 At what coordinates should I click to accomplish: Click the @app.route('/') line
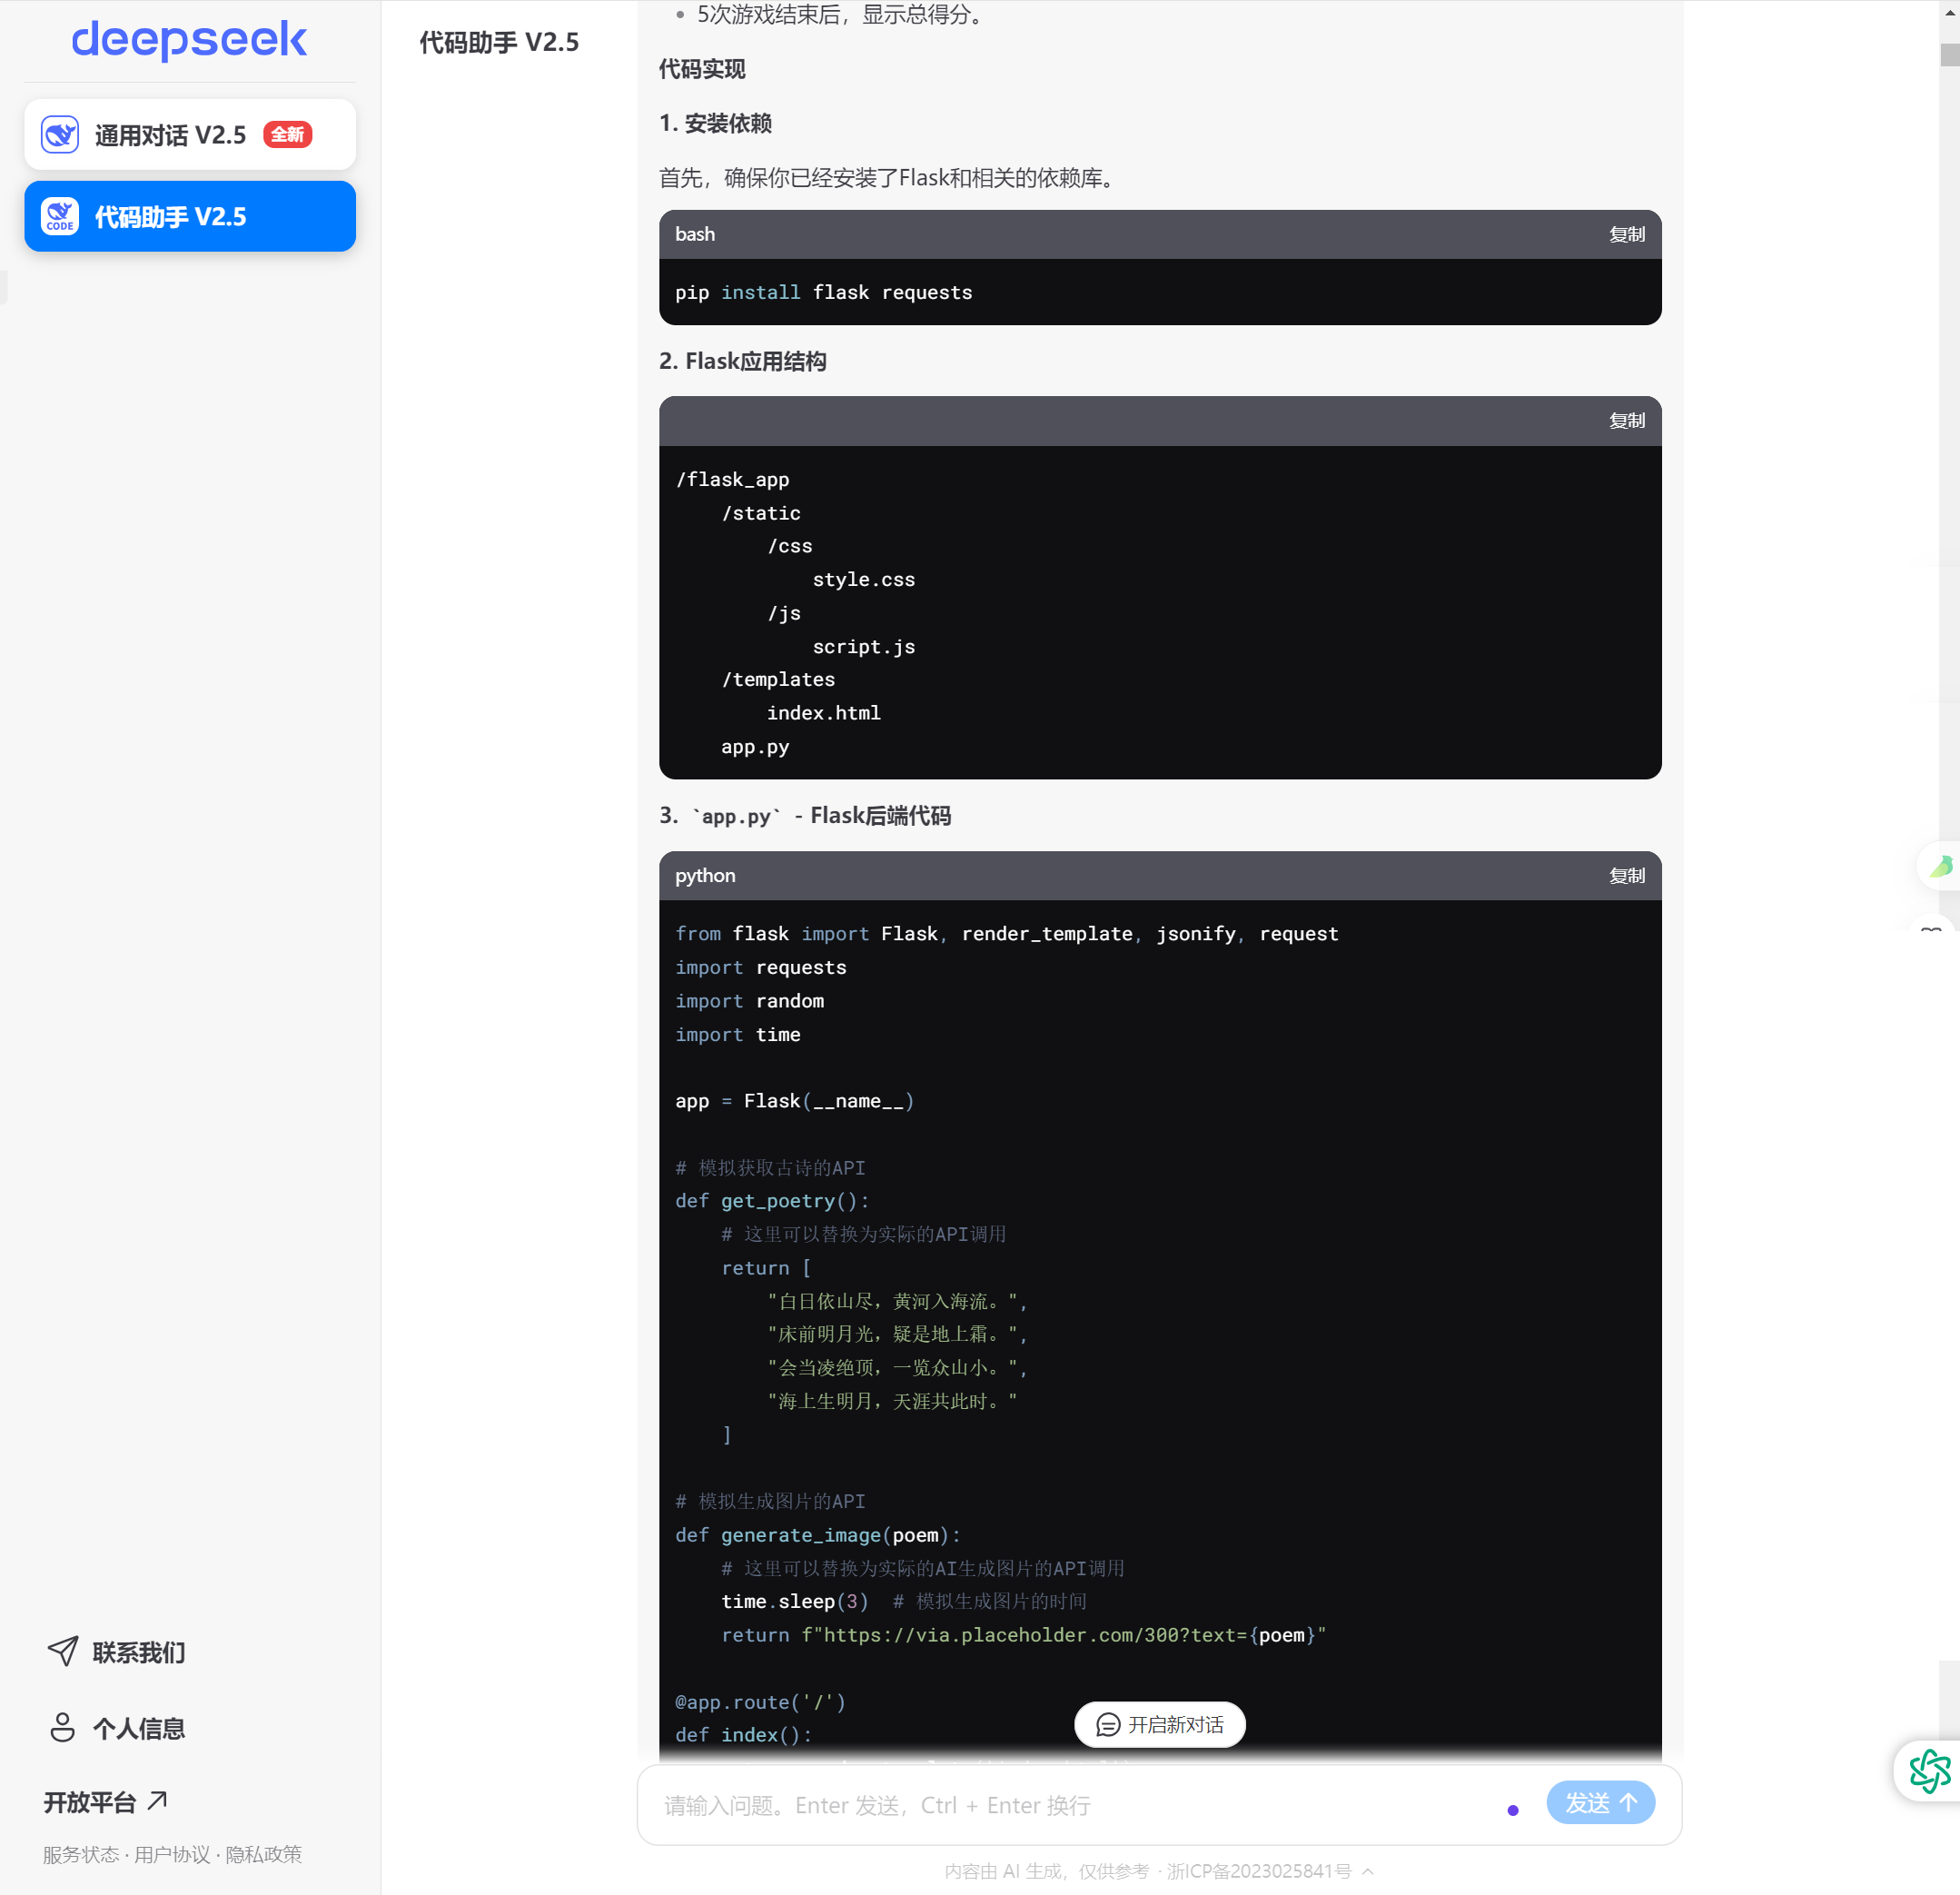[x=760, y=1702]
